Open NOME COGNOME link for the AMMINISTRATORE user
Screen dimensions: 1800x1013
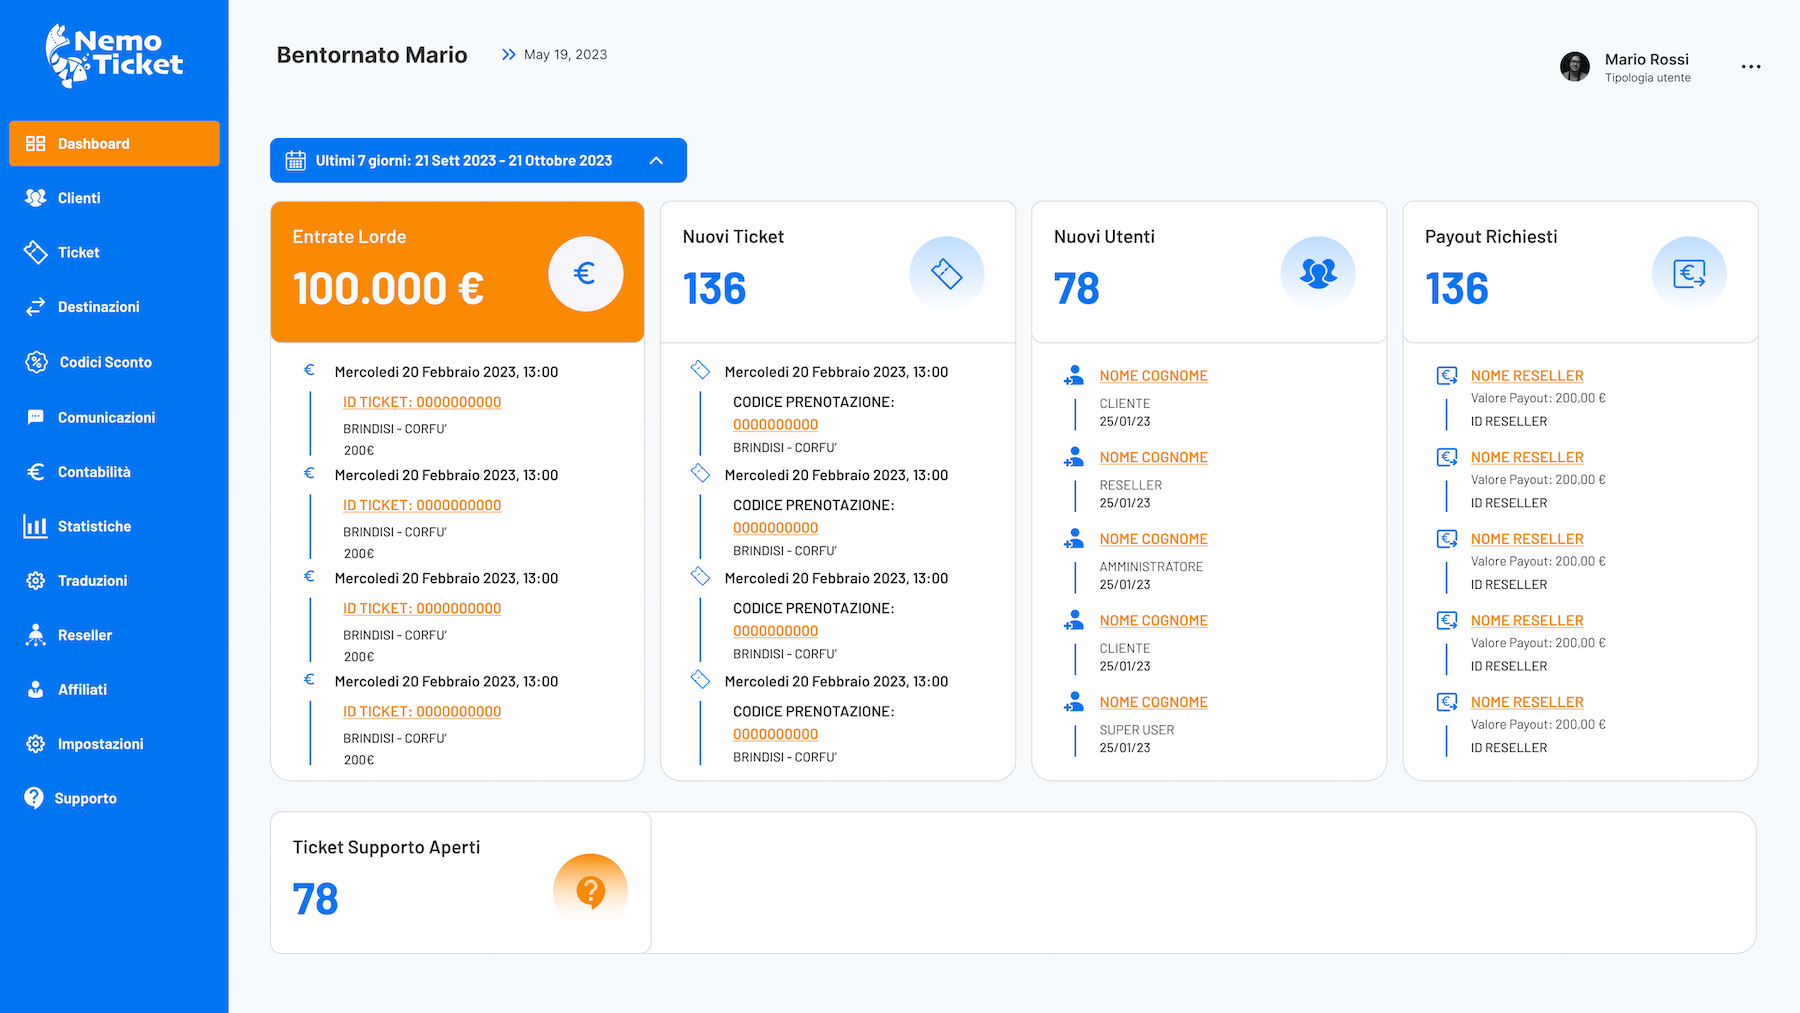(1153, 539)
